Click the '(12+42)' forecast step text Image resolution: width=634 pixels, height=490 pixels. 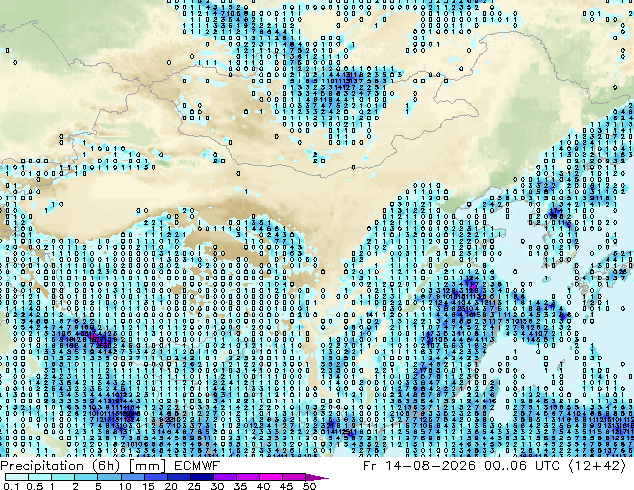click(597, 466)
